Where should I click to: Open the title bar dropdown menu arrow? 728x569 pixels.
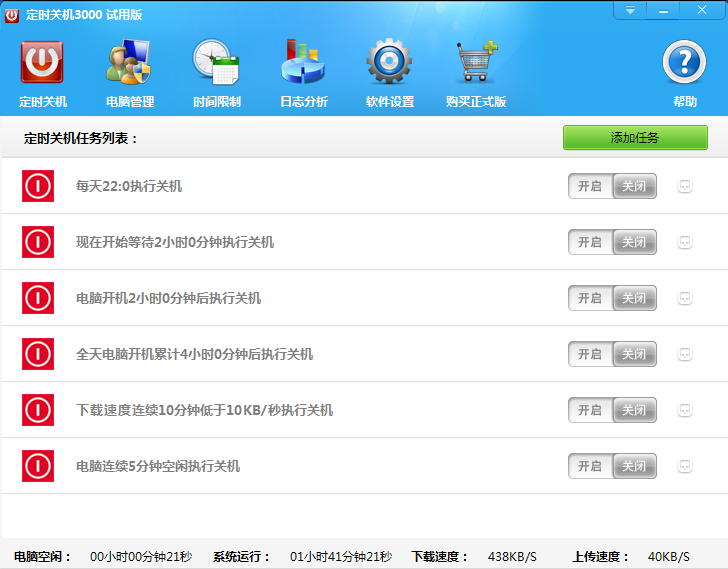(630, 10)
